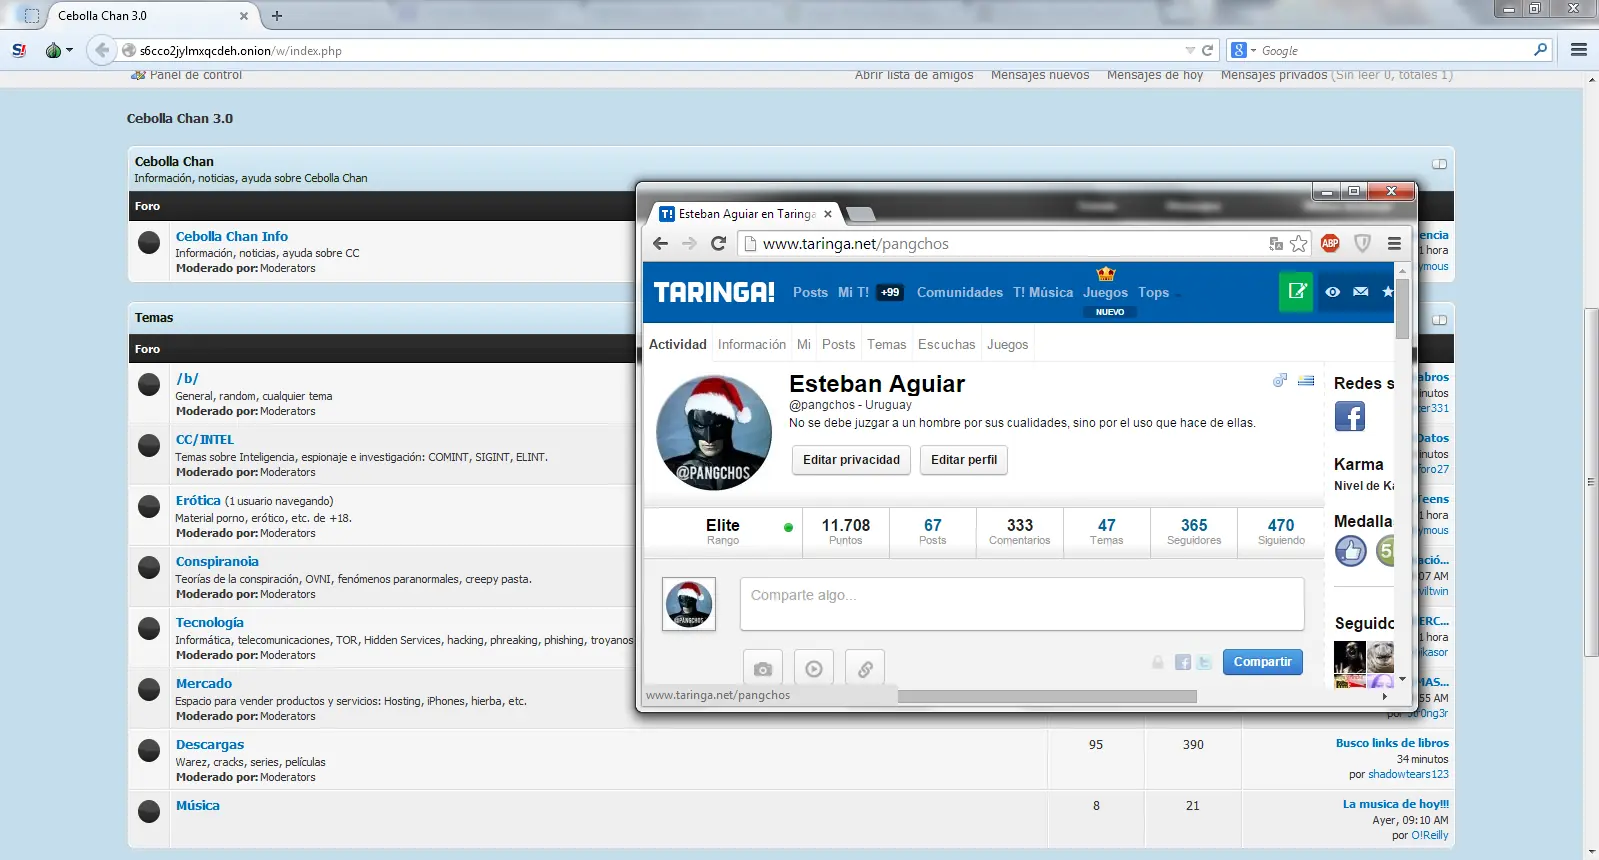This screenshot has height=860, width=1599.
Task: Open Panel de control link
Action: coord(196,75)
